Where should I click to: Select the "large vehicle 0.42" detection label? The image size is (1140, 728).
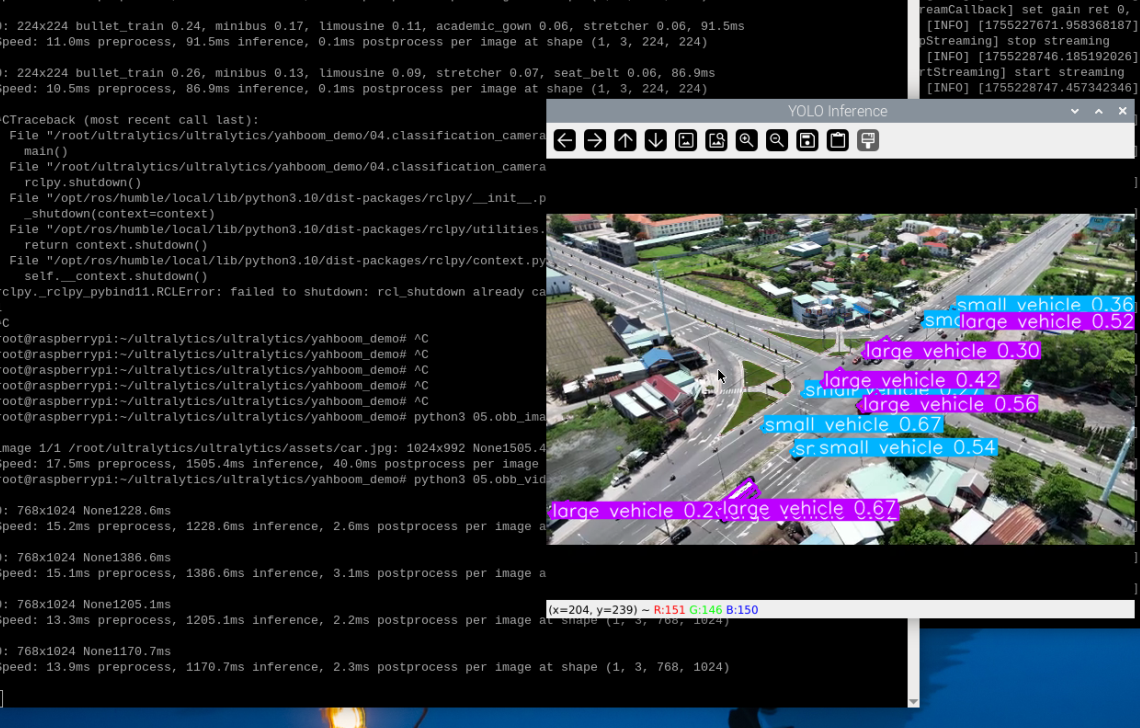[911, 380]
